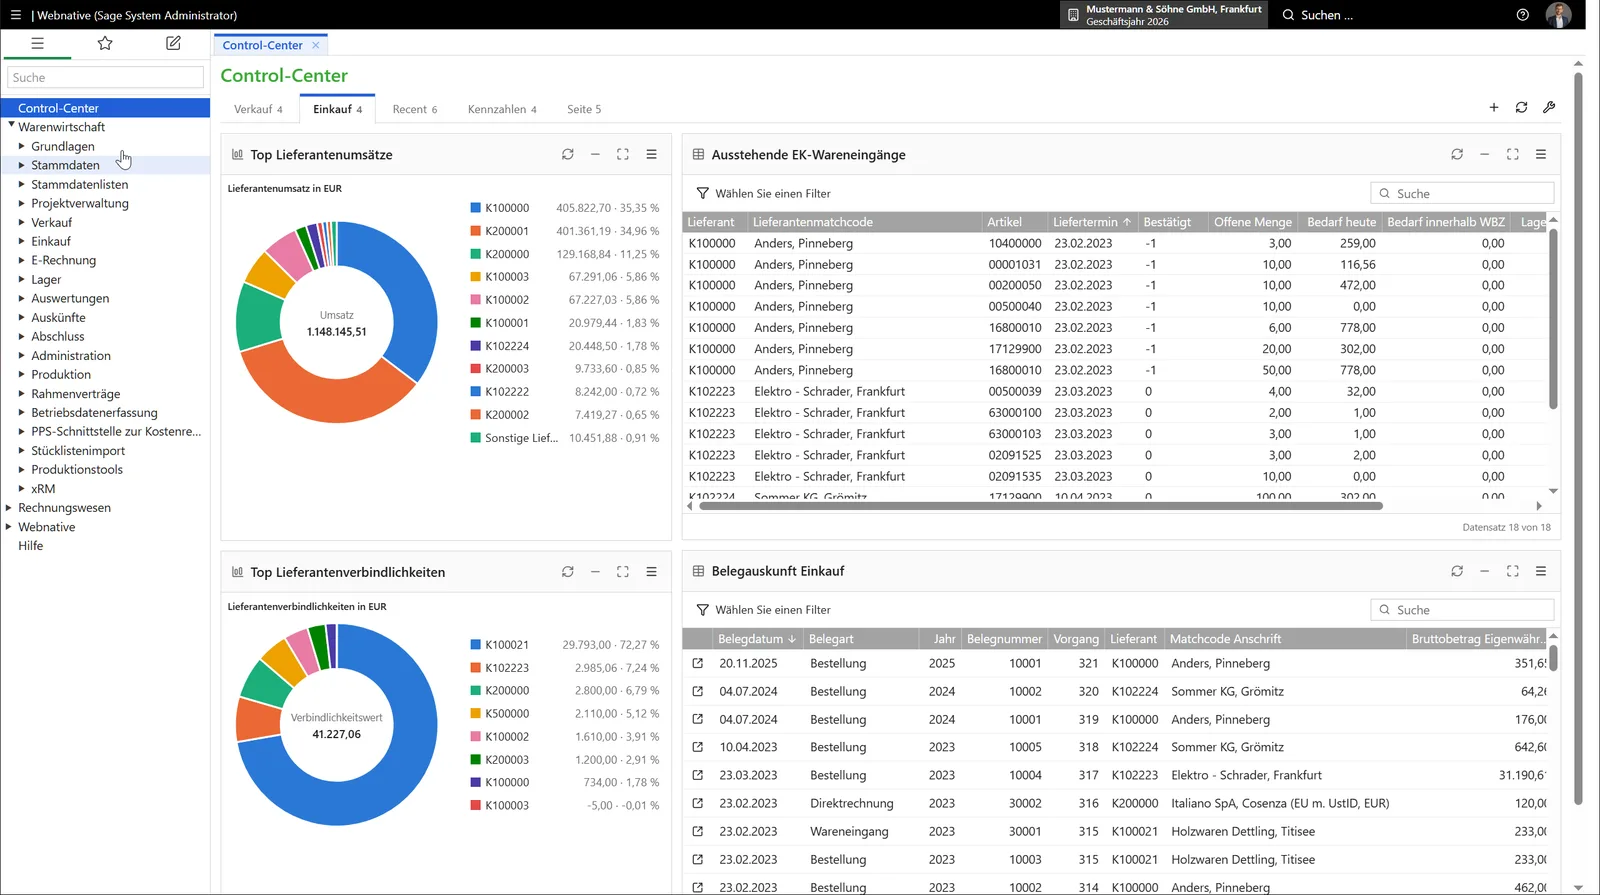Open document 10001 from 20.11.2025 via link icon
This screenshot has width=1600, height=895.
click(x=698, y=663)
